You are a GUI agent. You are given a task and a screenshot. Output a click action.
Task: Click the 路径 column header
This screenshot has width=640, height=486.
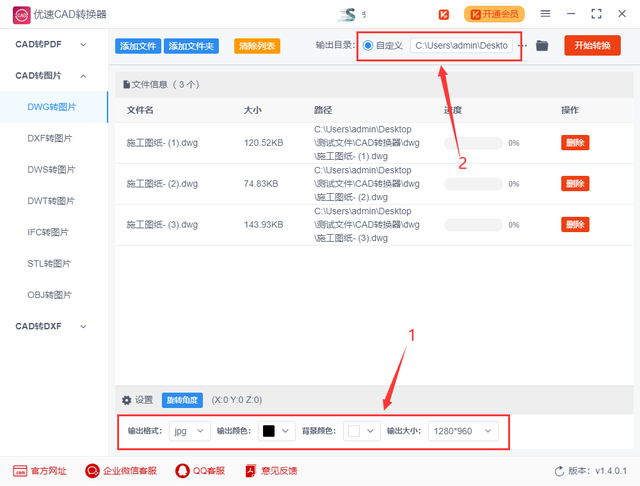point(323,110)
